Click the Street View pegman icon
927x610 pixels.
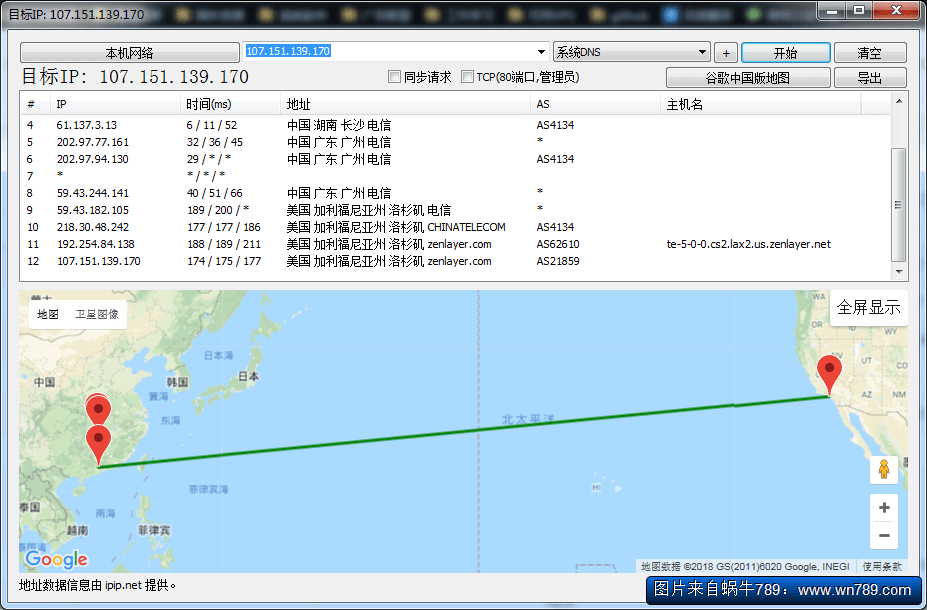click(x=883, y=469)
